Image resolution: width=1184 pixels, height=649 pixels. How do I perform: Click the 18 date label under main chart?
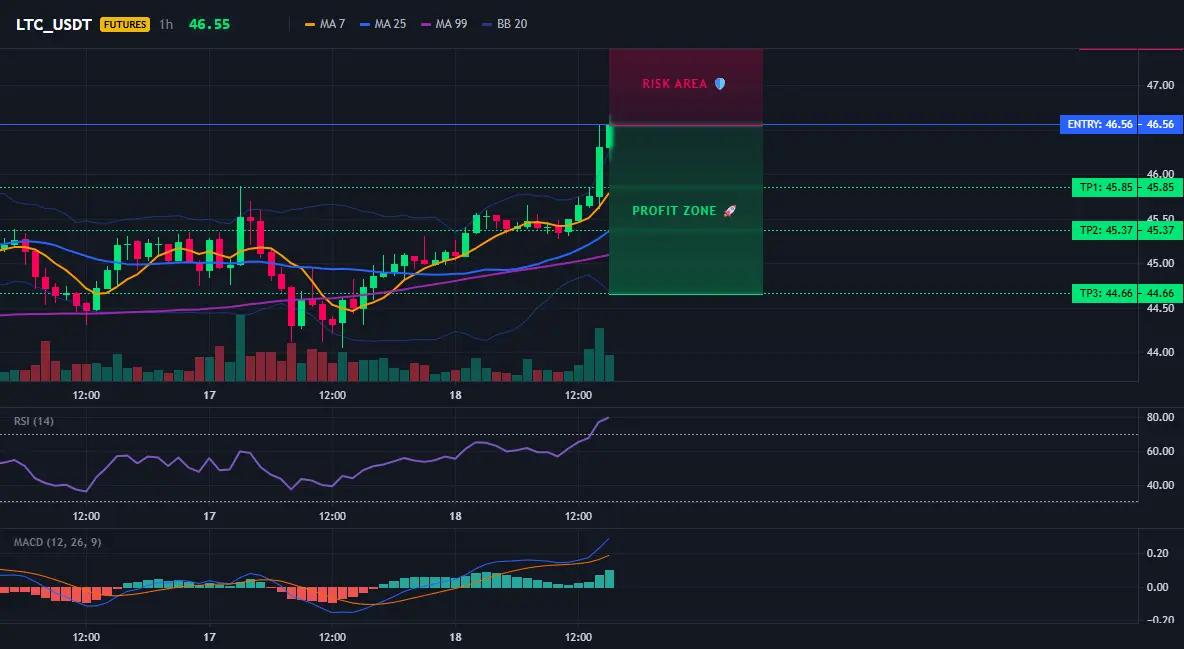click(x=455, y=395)
